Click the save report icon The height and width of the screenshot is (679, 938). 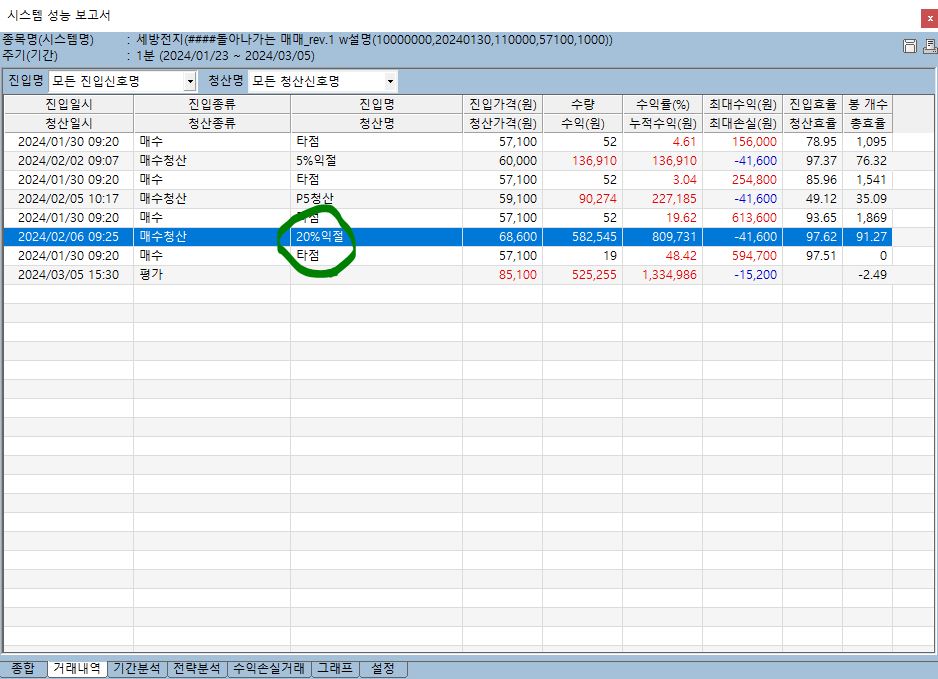pos(909,46)
